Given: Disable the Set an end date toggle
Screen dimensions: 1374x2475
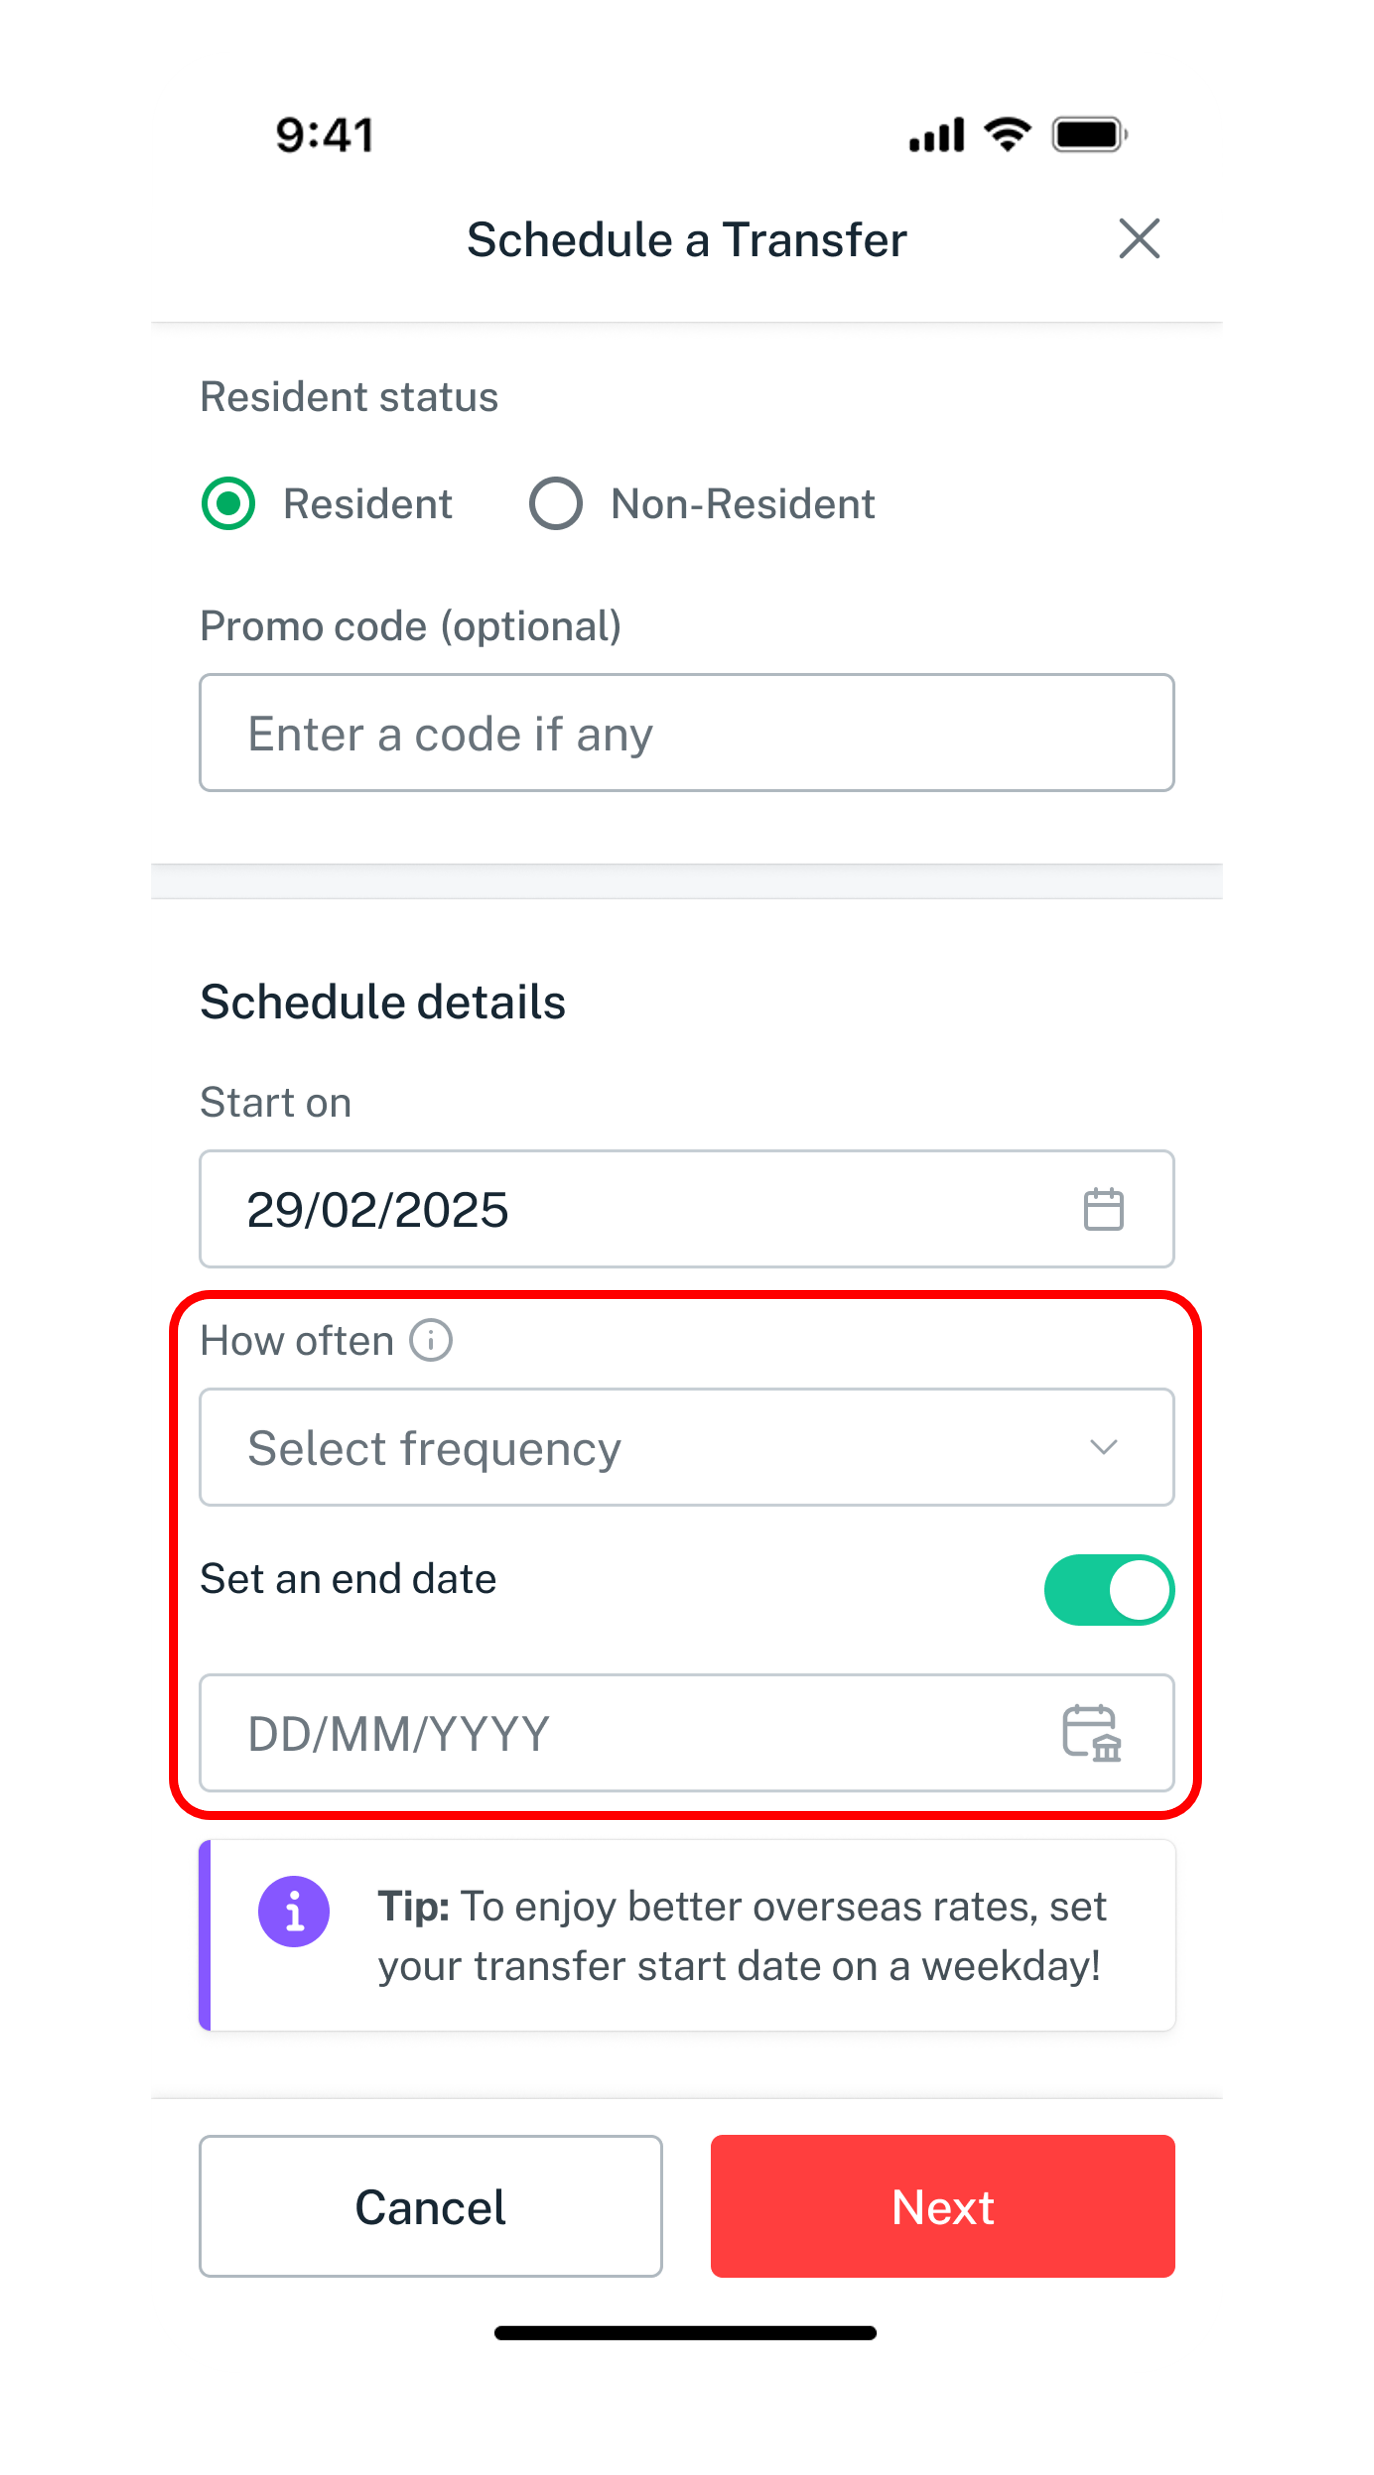Looking at the screenshot, I should coord(1108,1589).
